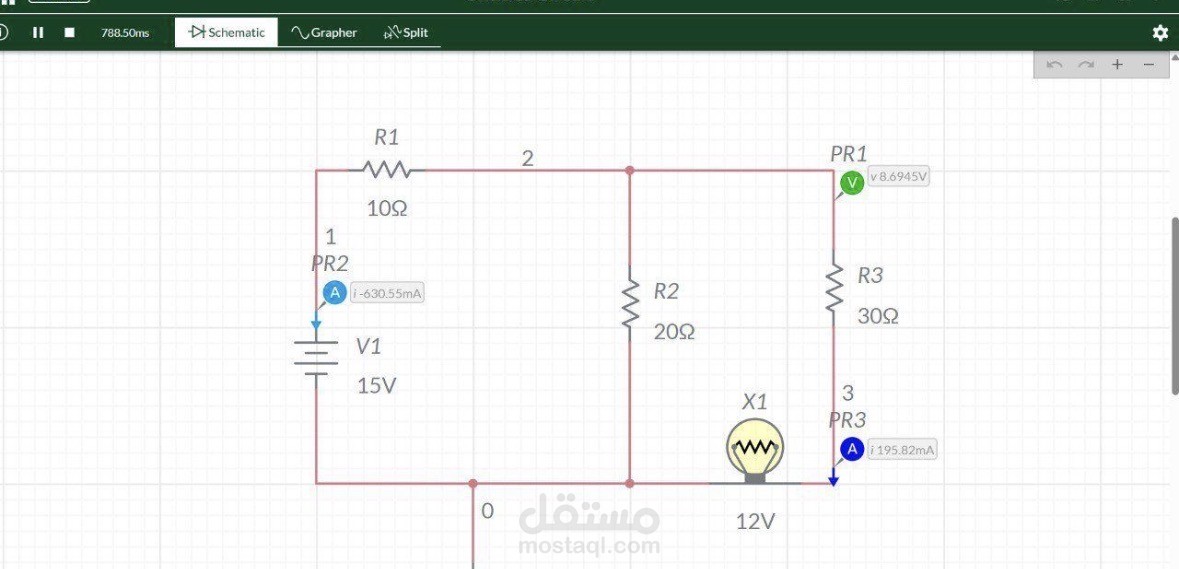Click the 15V source value

click(377, 386)
